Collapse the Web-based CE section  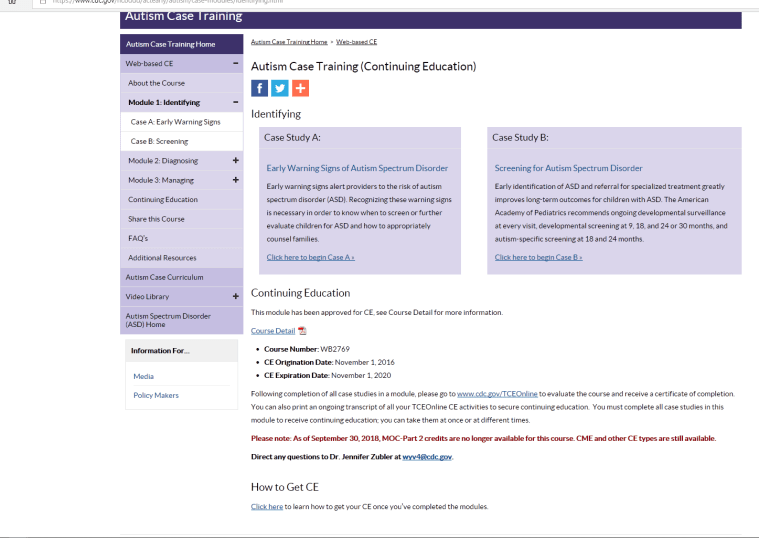235,63
